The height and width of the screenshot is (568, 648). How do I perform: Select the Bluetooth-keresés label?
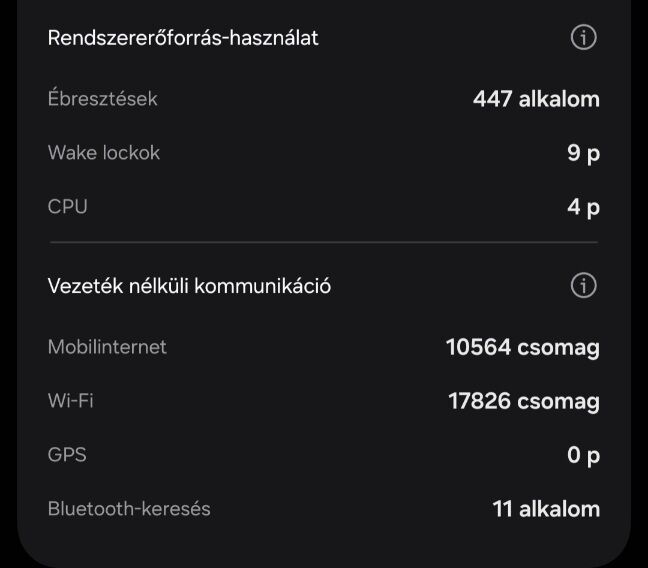(x=129, y=508)
